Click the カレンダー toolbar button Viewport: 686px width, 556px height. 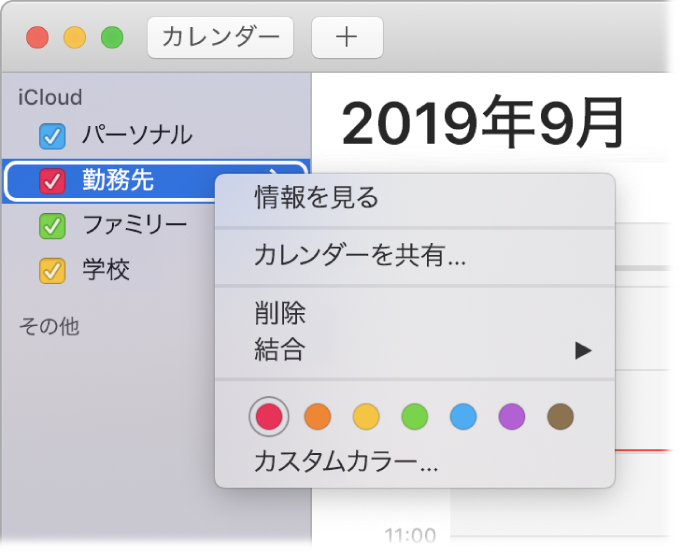(220, 37)
